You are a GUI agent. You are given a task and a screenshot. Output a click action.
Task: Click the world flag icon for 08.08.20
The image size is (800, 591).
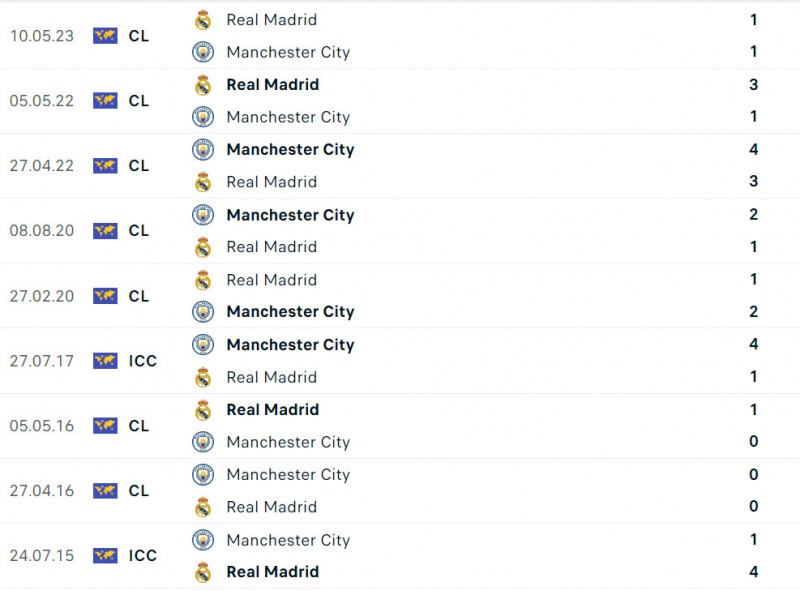(105, 231)
